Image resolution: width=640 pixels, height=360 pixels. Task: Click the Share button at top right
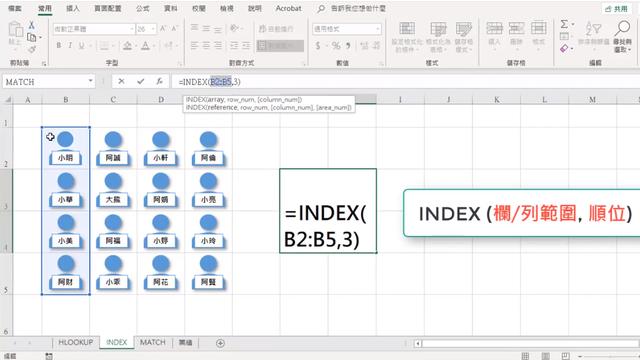click(x=617, y=9)
